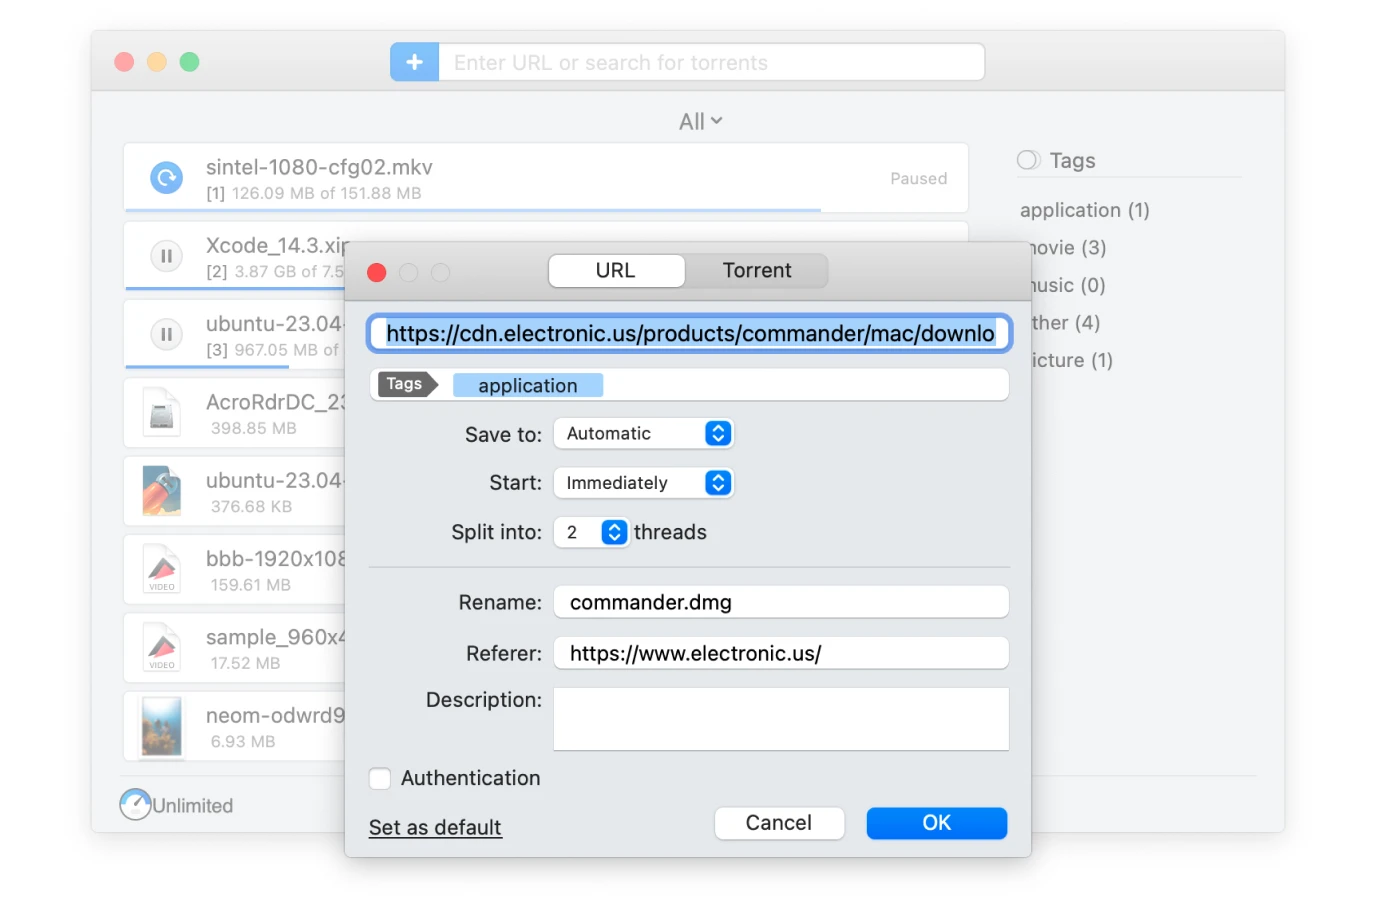The height and width of the screenshot is (900, 1376).
Task: Click the neom-odwrd9 picture thumbnail
Action: click(x=162, y=726)
